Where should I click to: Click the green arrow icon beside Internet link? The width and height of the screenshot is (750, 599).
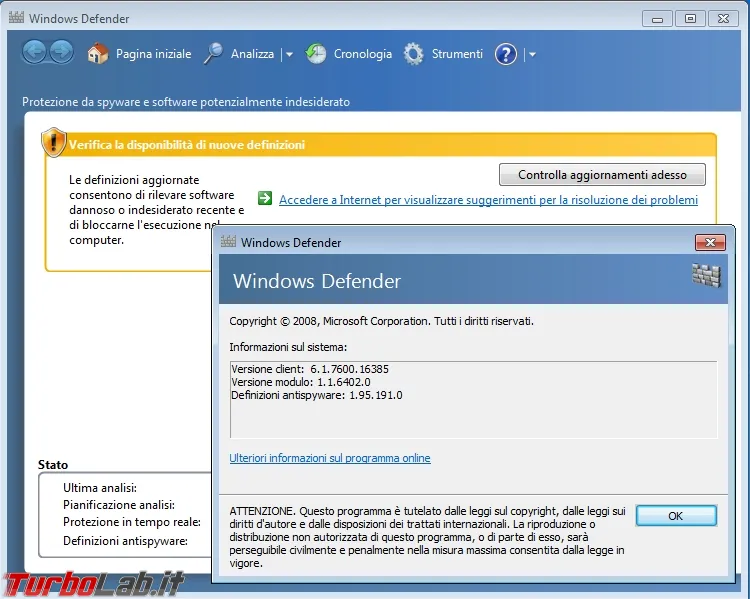coord(265,198)
